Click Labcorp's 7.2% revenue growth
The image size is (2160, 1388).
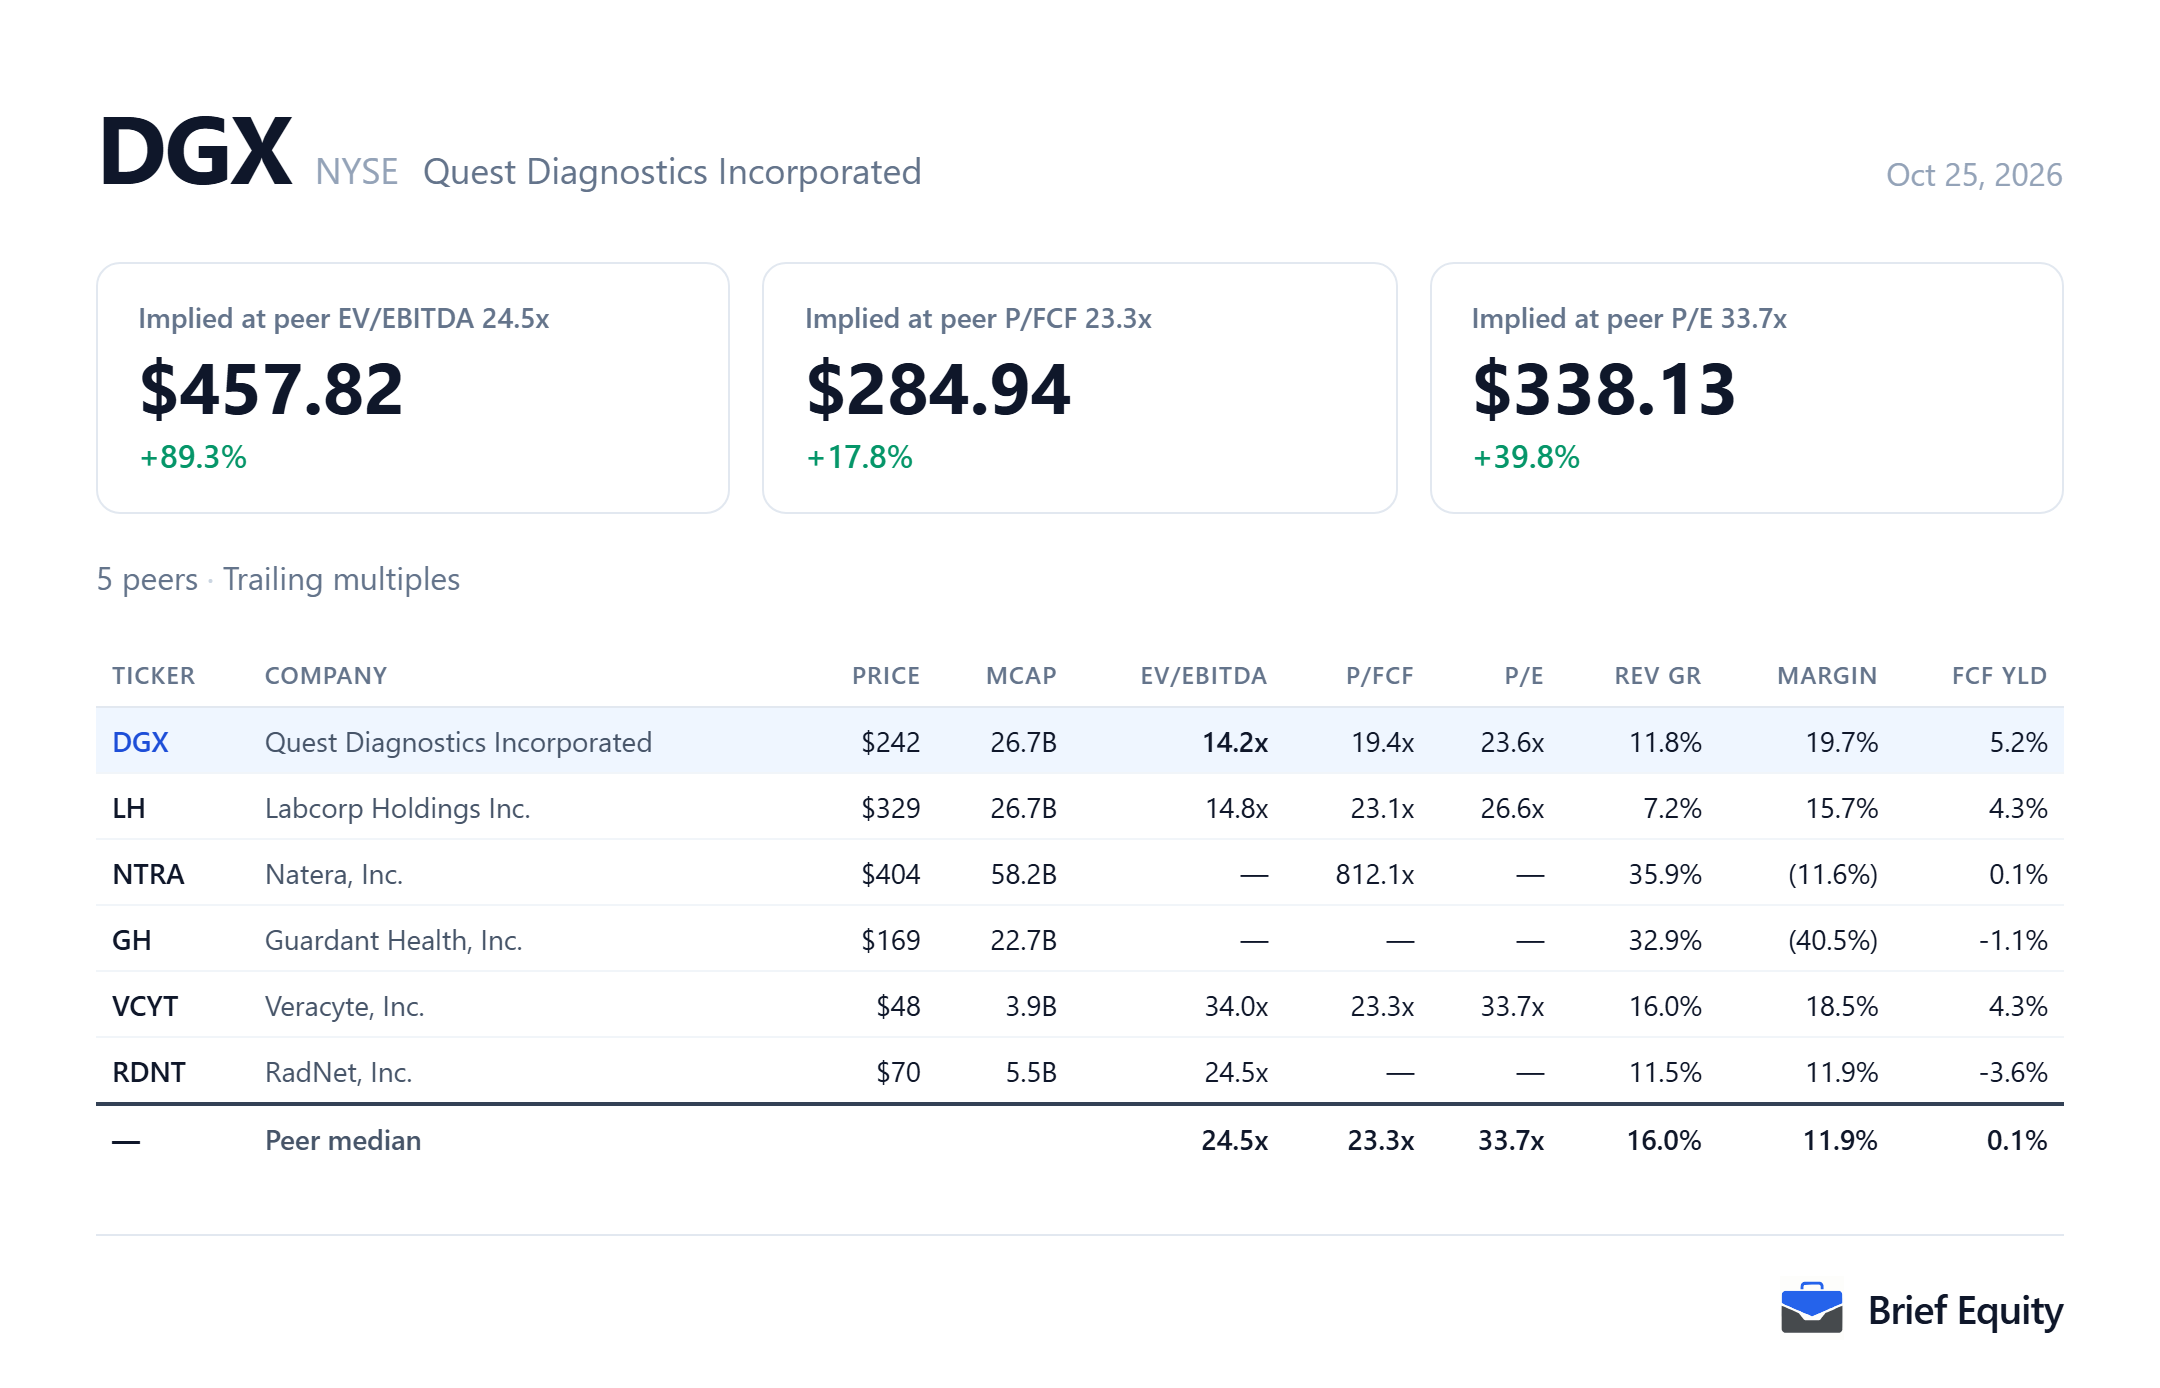pos(1672,808)
